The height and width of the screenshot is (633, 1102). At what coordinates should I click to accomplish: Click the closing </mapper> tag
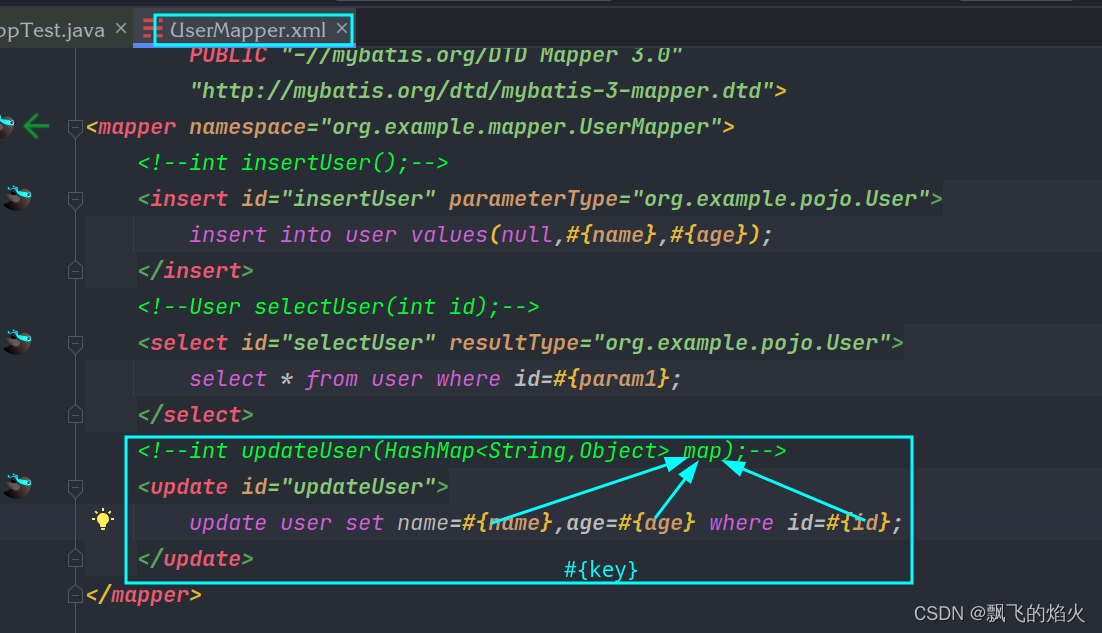point(143,595)
